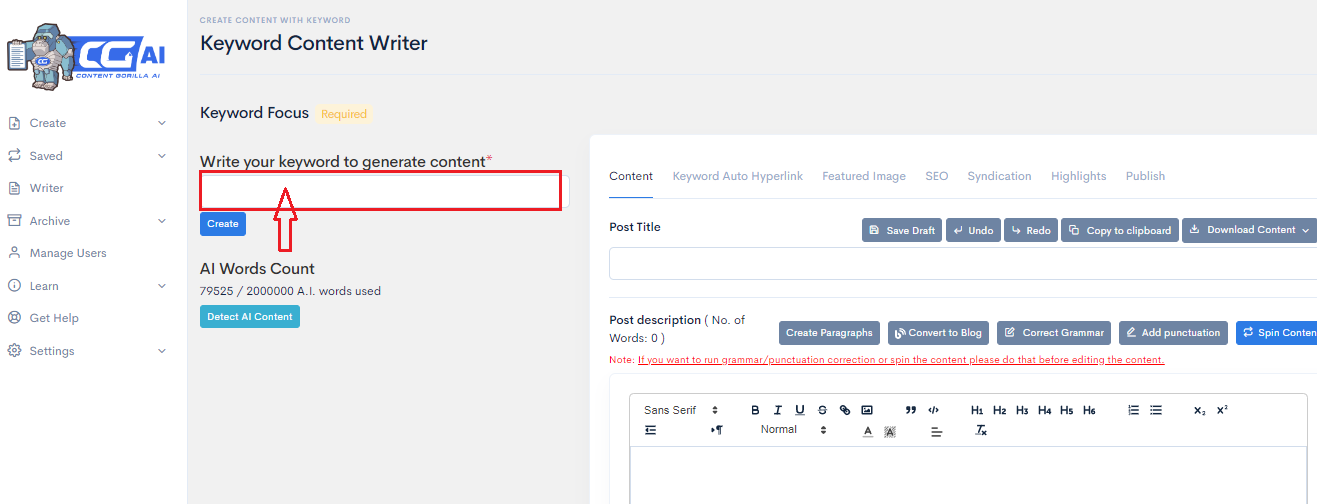Clear text formatting
This screenshot has height=504, width=1317.
pyautogui.click(x=982, y=431)
